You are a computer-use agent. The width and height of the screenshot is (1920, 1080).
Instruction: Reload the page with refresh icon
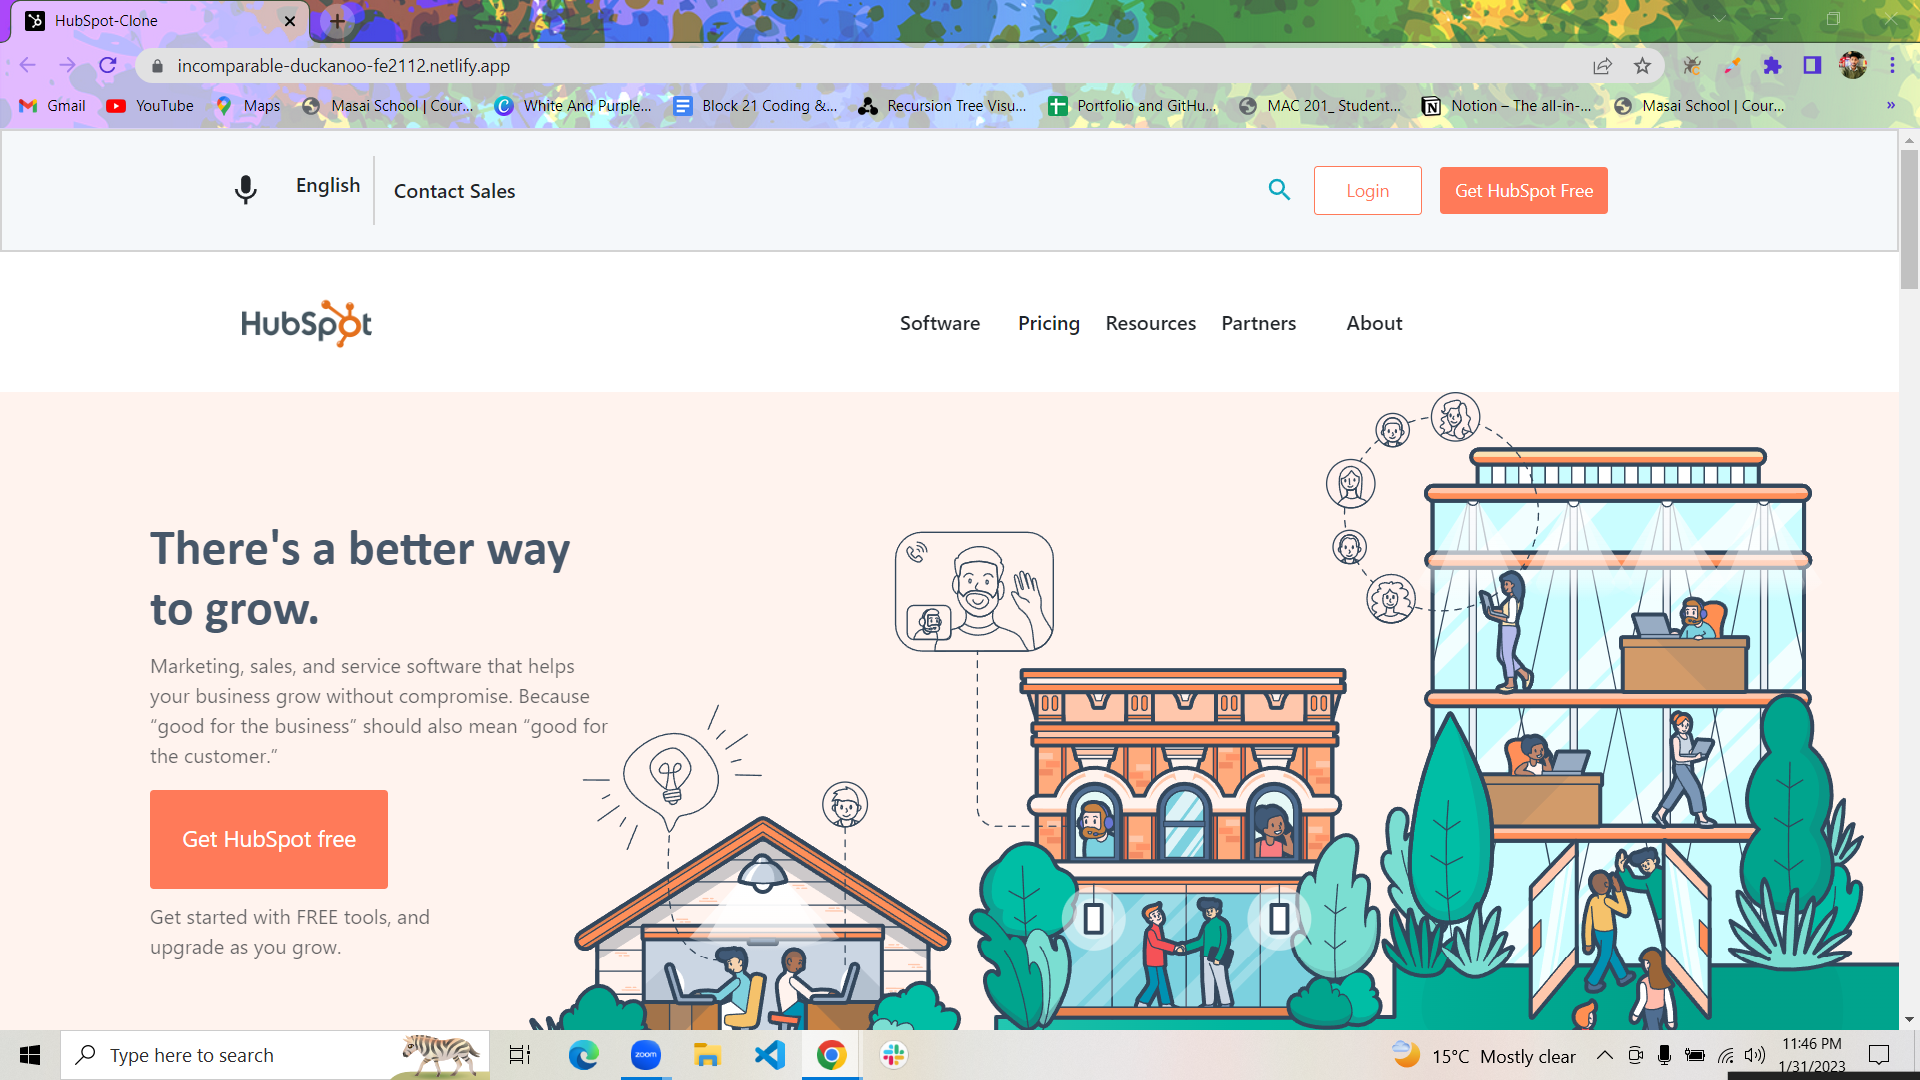tap(108, 65)
